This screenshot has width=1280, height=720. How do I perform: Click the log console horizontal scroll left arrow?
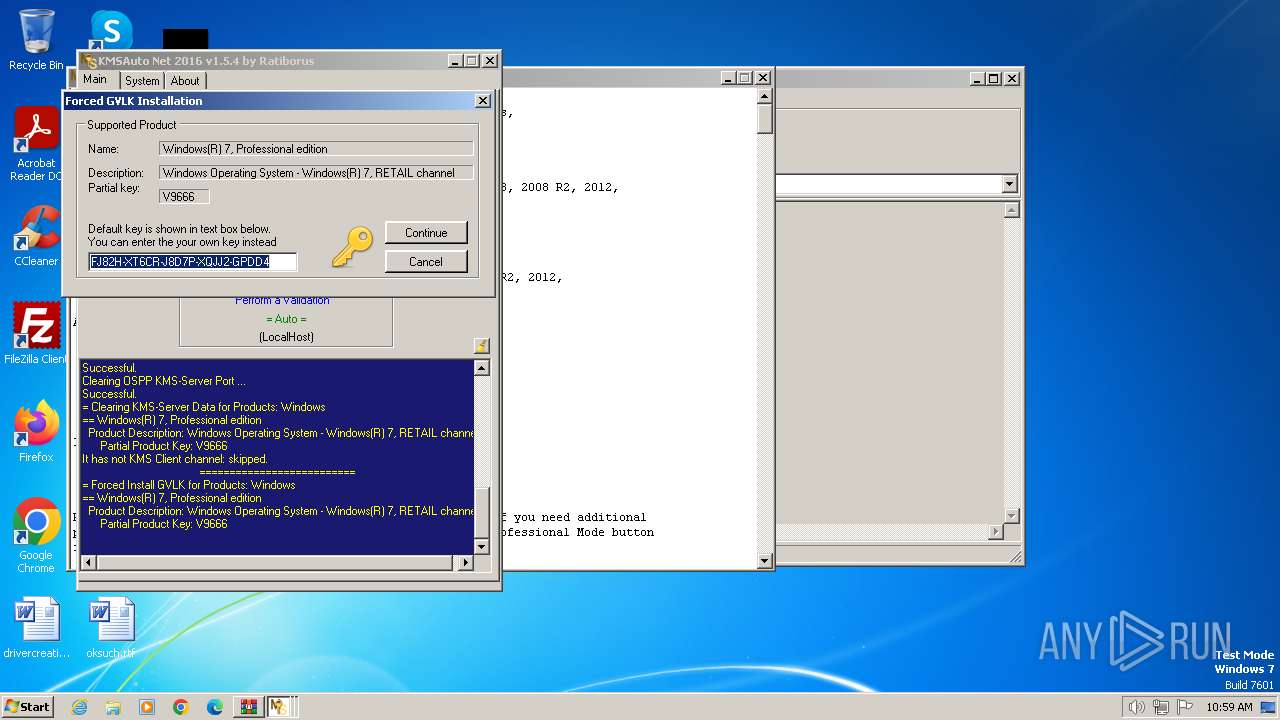click(x=88, y=563)
